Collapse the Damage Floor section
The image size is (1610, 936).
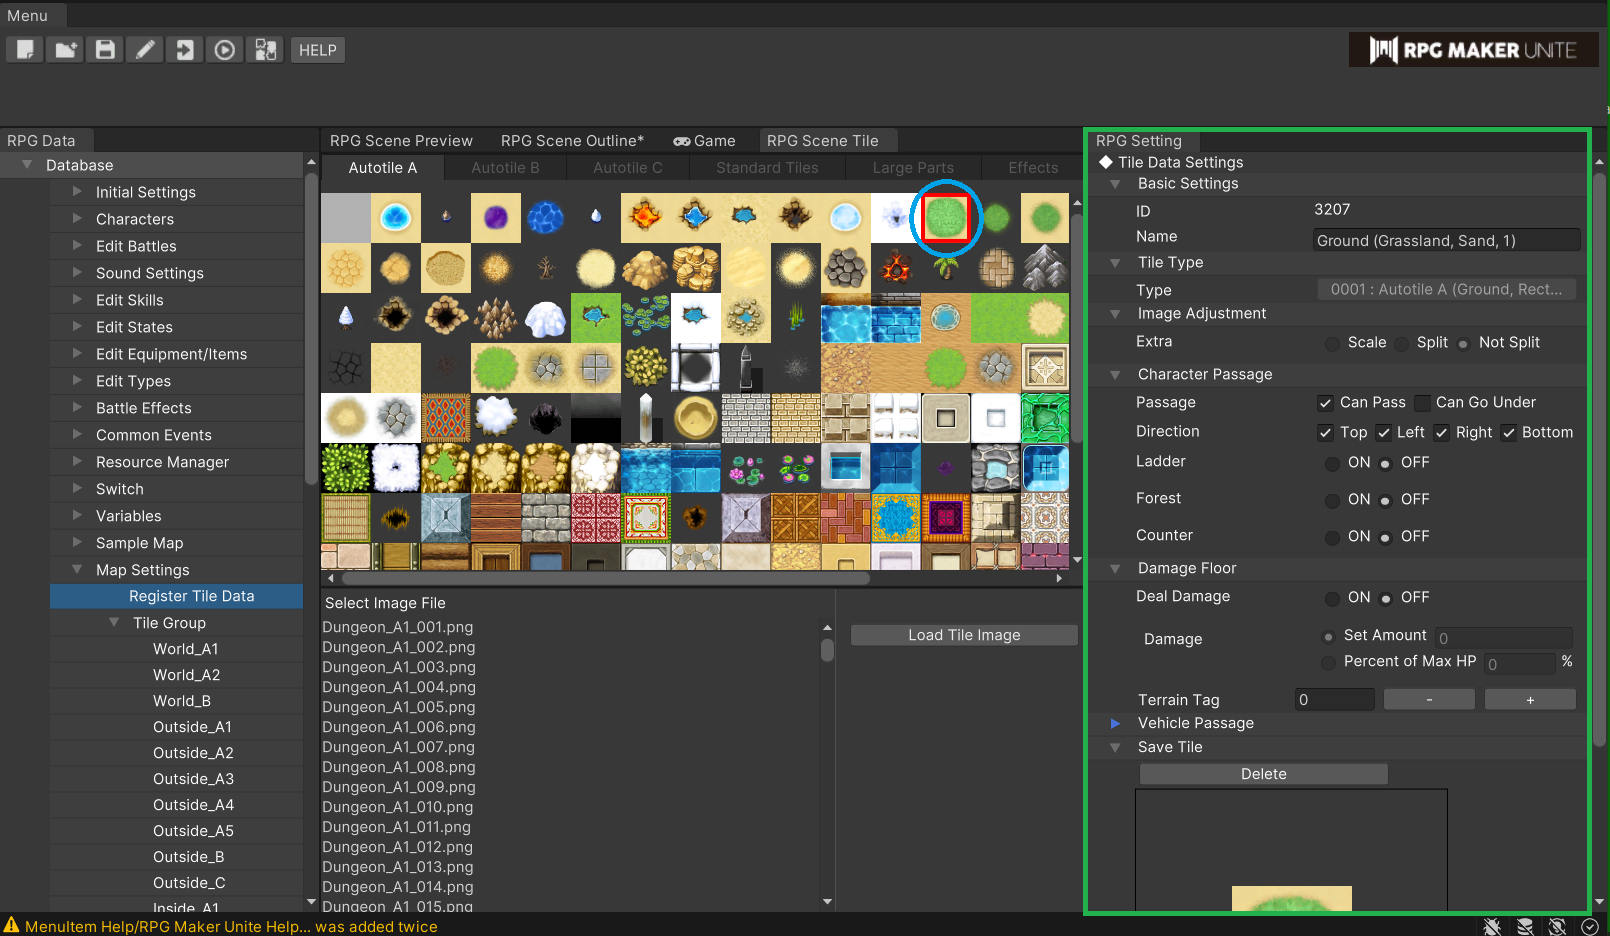click(x=1115, y=569)
